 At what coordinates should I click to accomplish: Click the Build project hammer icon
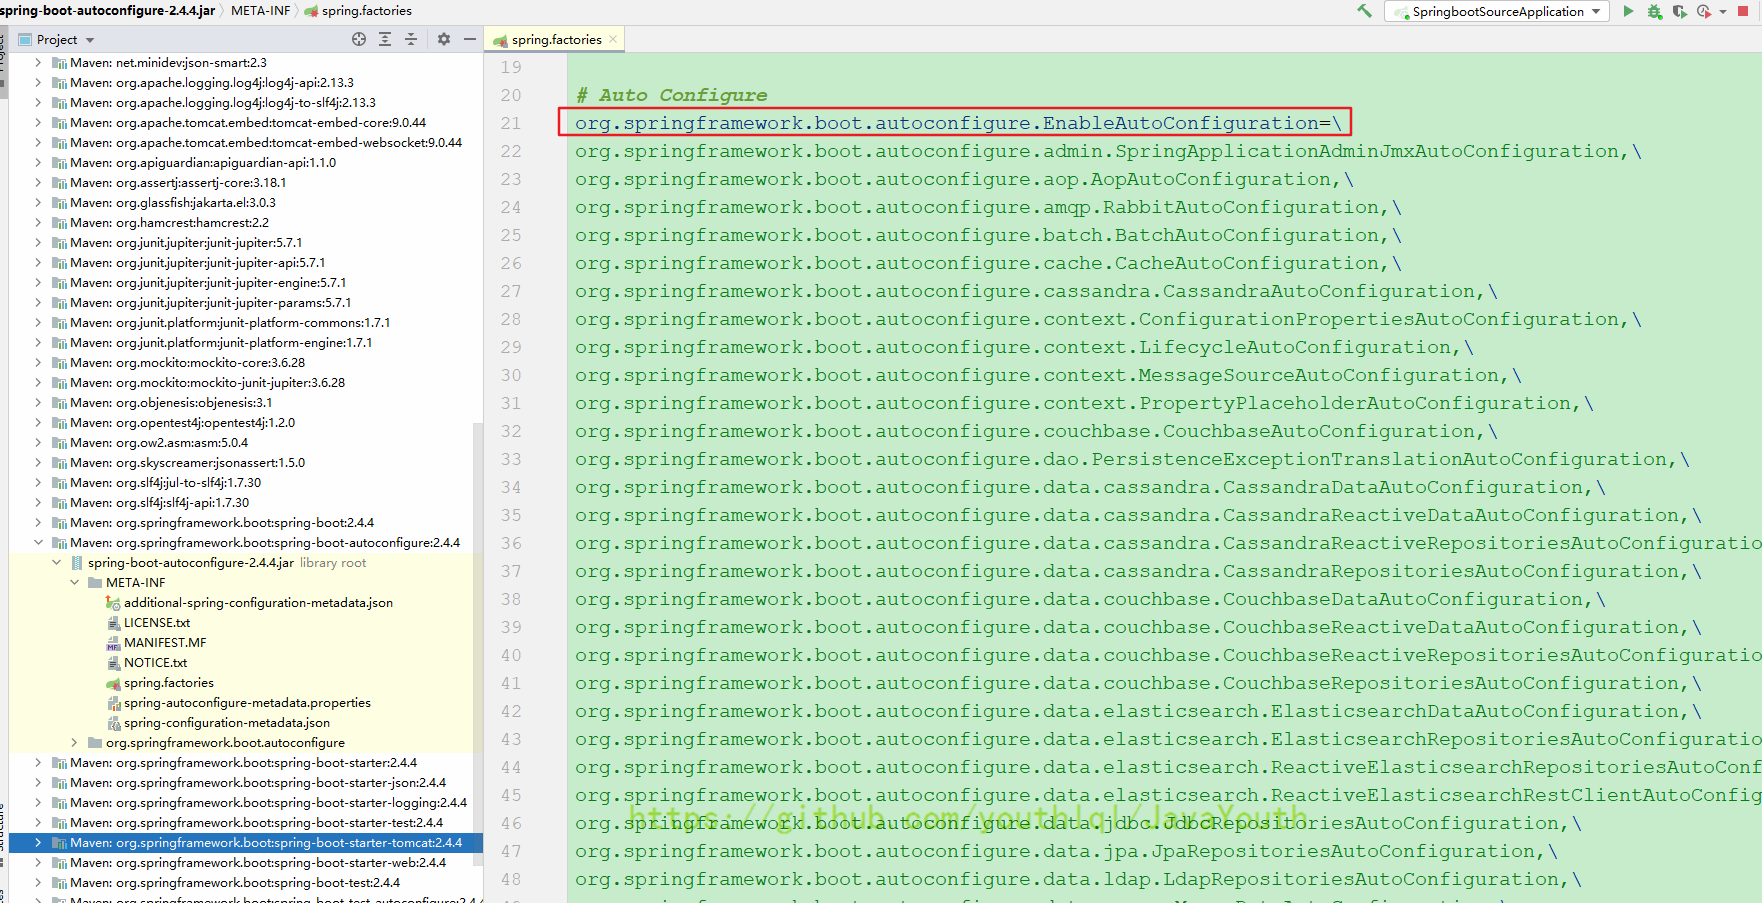(1364, 11)
